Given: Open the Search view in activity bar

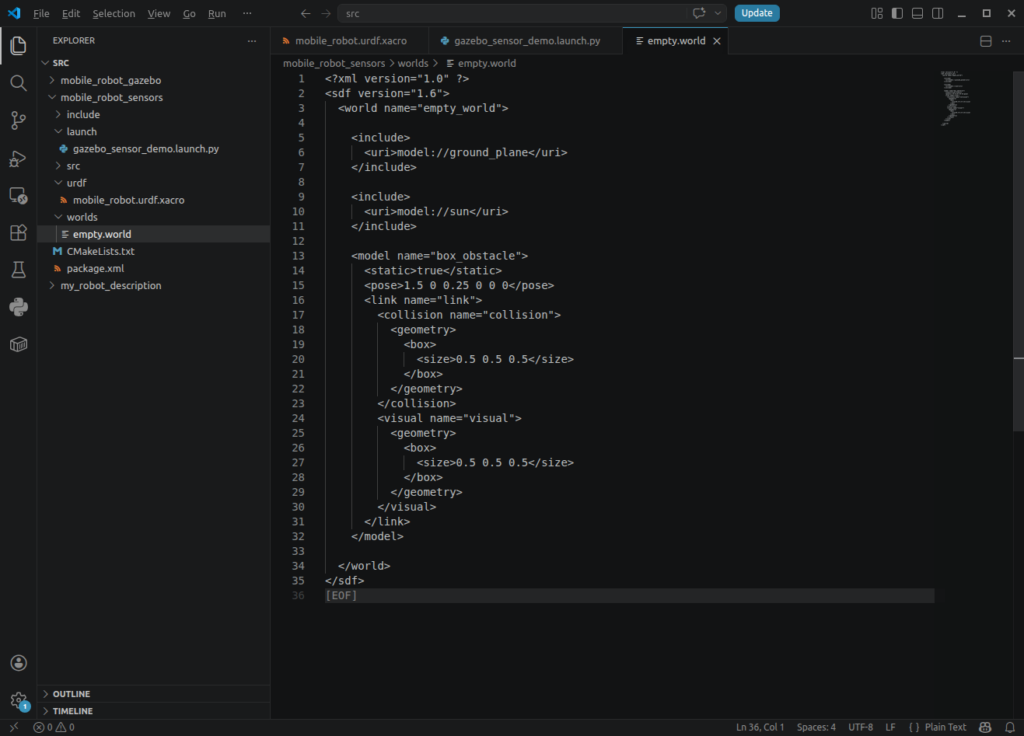Looking at the screenshot, I should [18, 83].
